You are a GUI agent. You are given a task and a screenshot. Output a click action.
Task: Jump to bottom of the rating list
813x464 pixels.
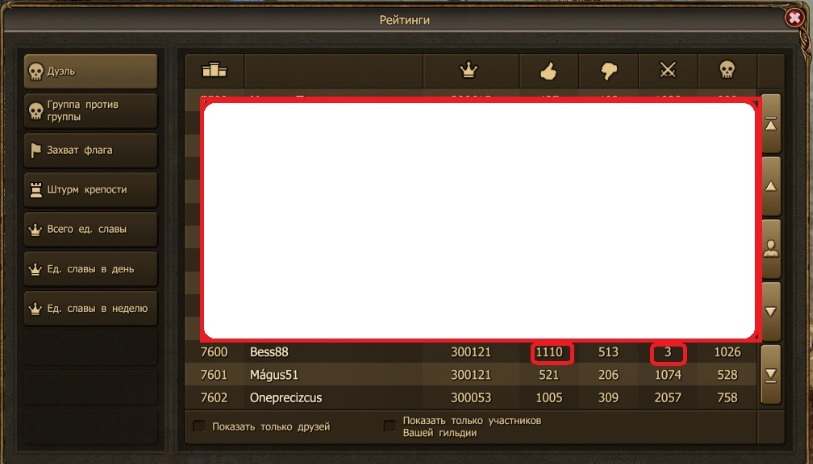tap(771, 374)
